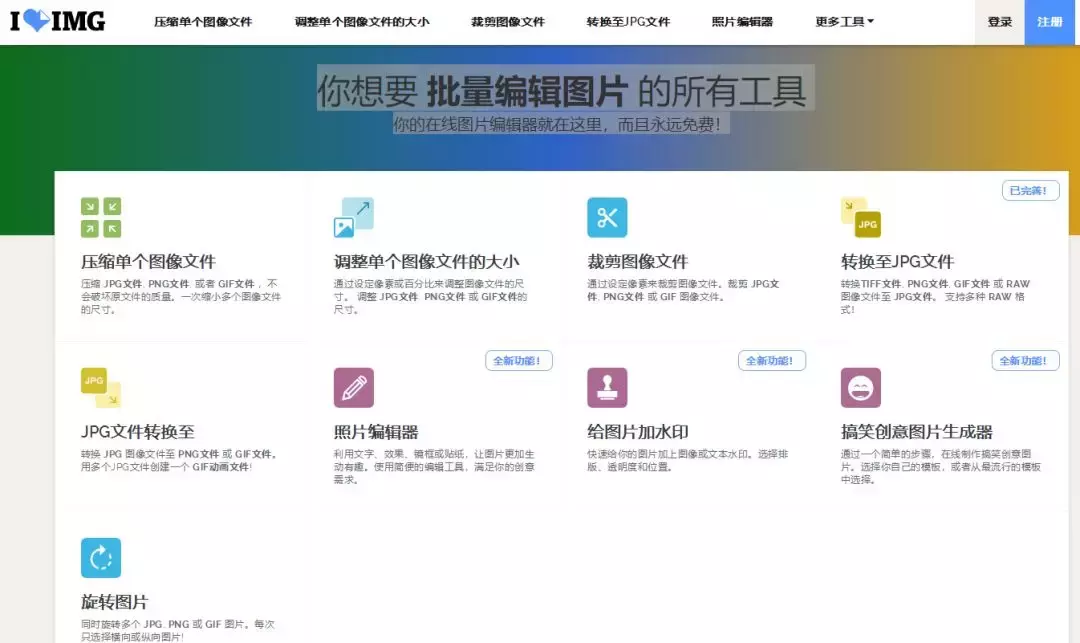This screenshot has width=1080, height=643.
Task: Open nav menu item 压缩单个图像文件
Action: [203, 22]
